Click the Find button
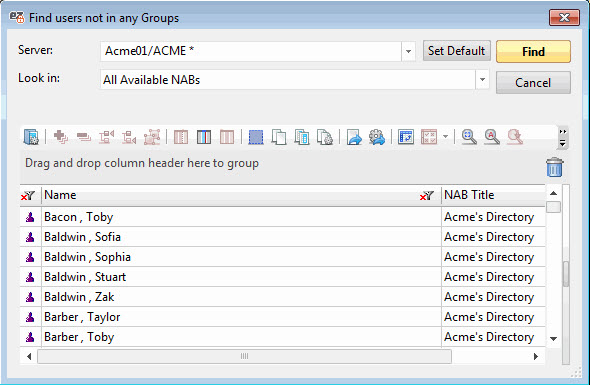The height and width of the screenshot is (385, 590). coord(533,52)
